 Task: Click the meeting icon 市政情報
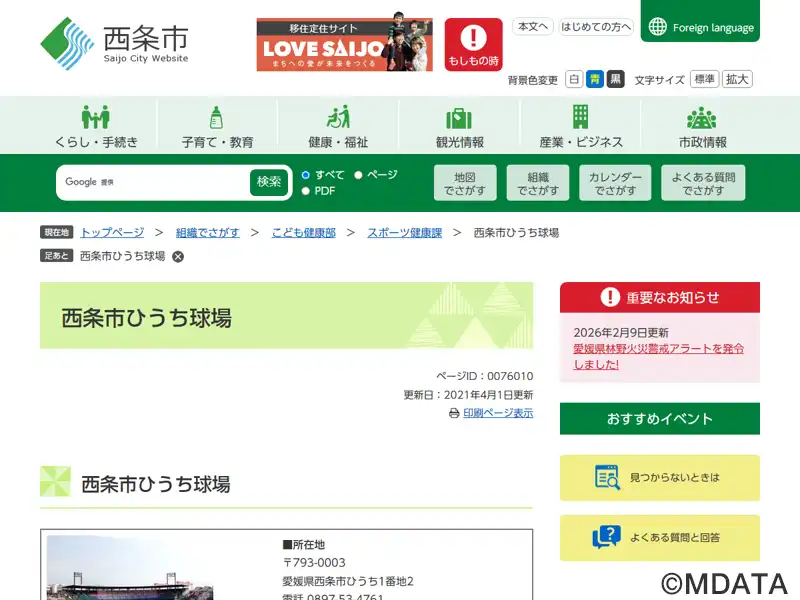[x=702, y=118]
